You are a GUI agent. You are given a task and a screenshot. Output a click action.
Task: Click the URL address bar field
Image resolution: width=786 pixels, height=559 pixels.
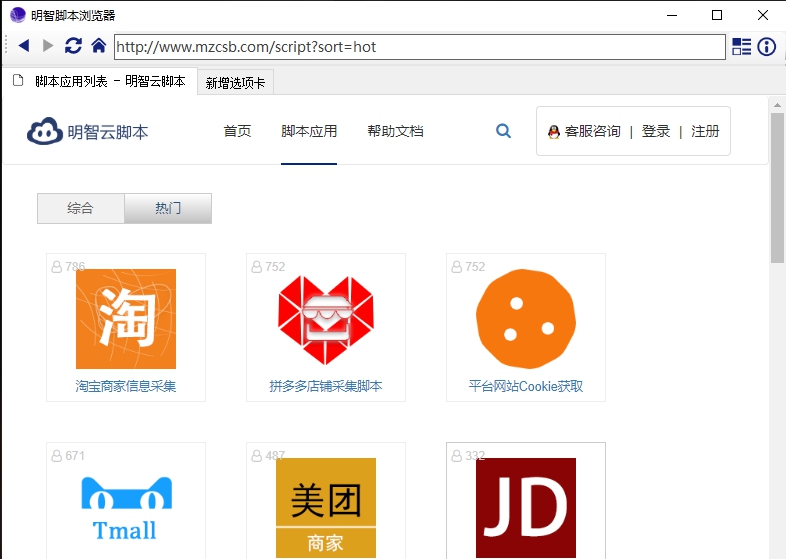pos(420,47)
